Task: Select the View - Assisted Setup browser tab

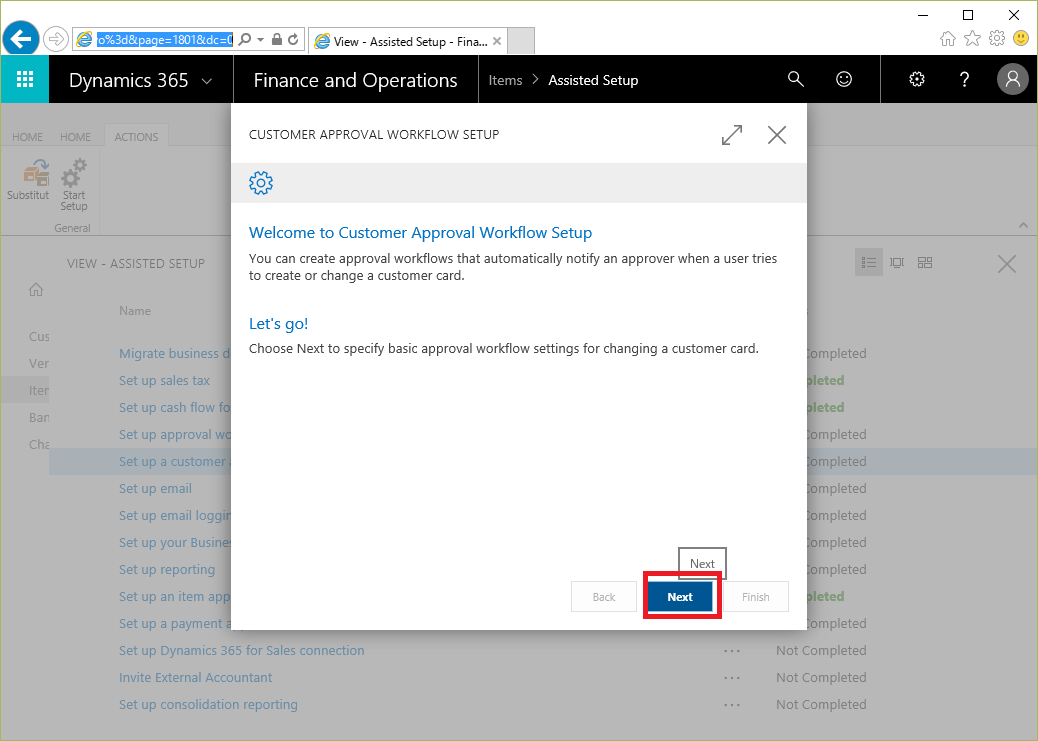Action: [408, 41]
